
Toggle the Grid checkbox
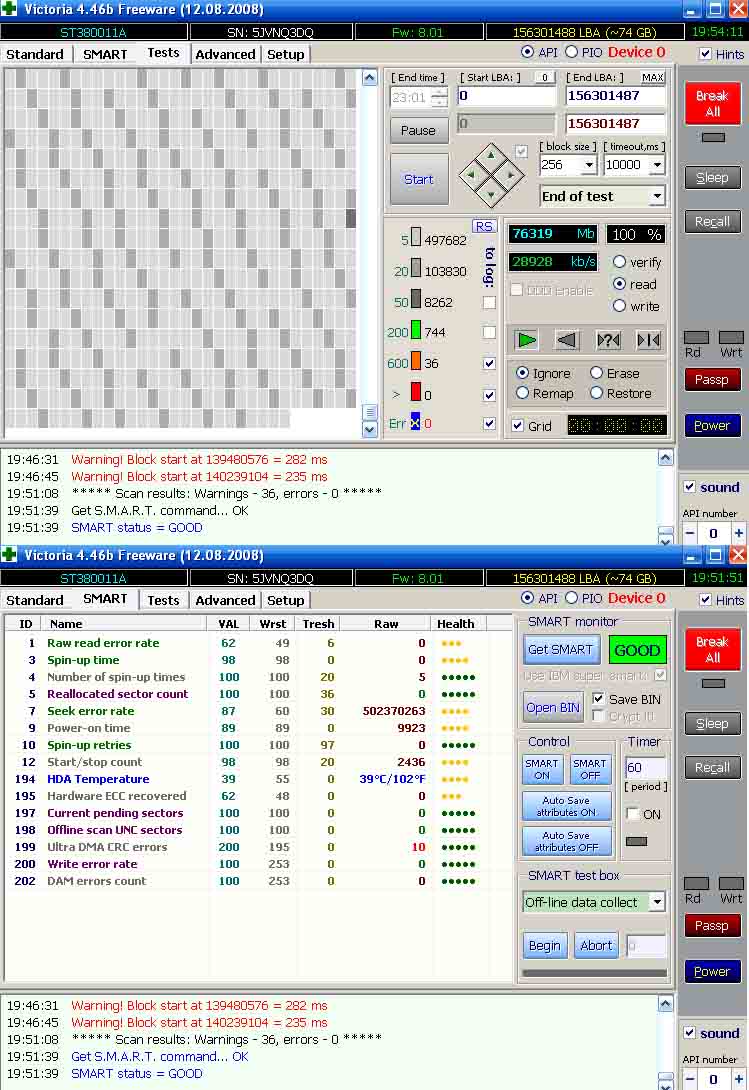point(517,425)
